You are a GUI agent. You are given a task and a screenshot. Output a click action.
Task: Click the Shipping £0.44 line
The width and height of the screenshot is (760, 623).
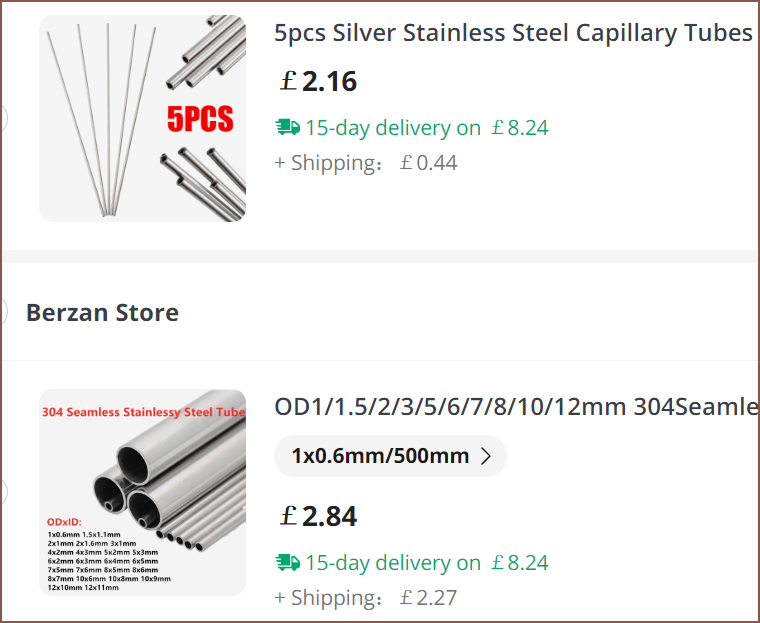point(366,163)
